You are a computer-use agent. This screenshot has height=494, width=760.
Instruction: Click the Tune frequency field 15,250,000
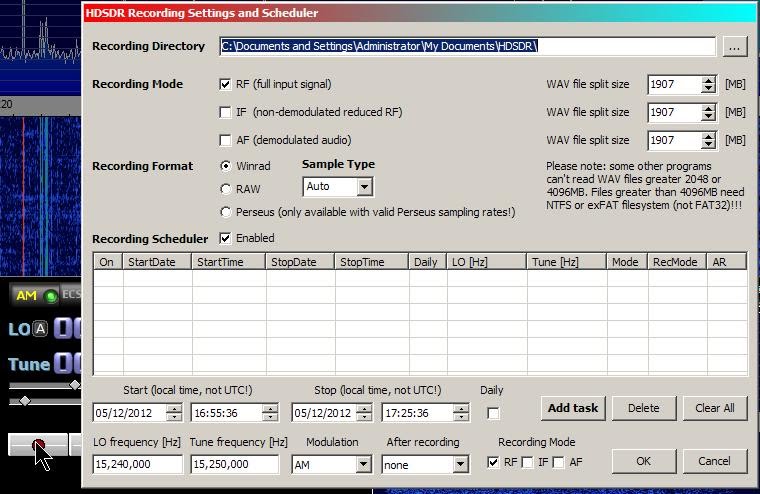click(x=235, y=464)
